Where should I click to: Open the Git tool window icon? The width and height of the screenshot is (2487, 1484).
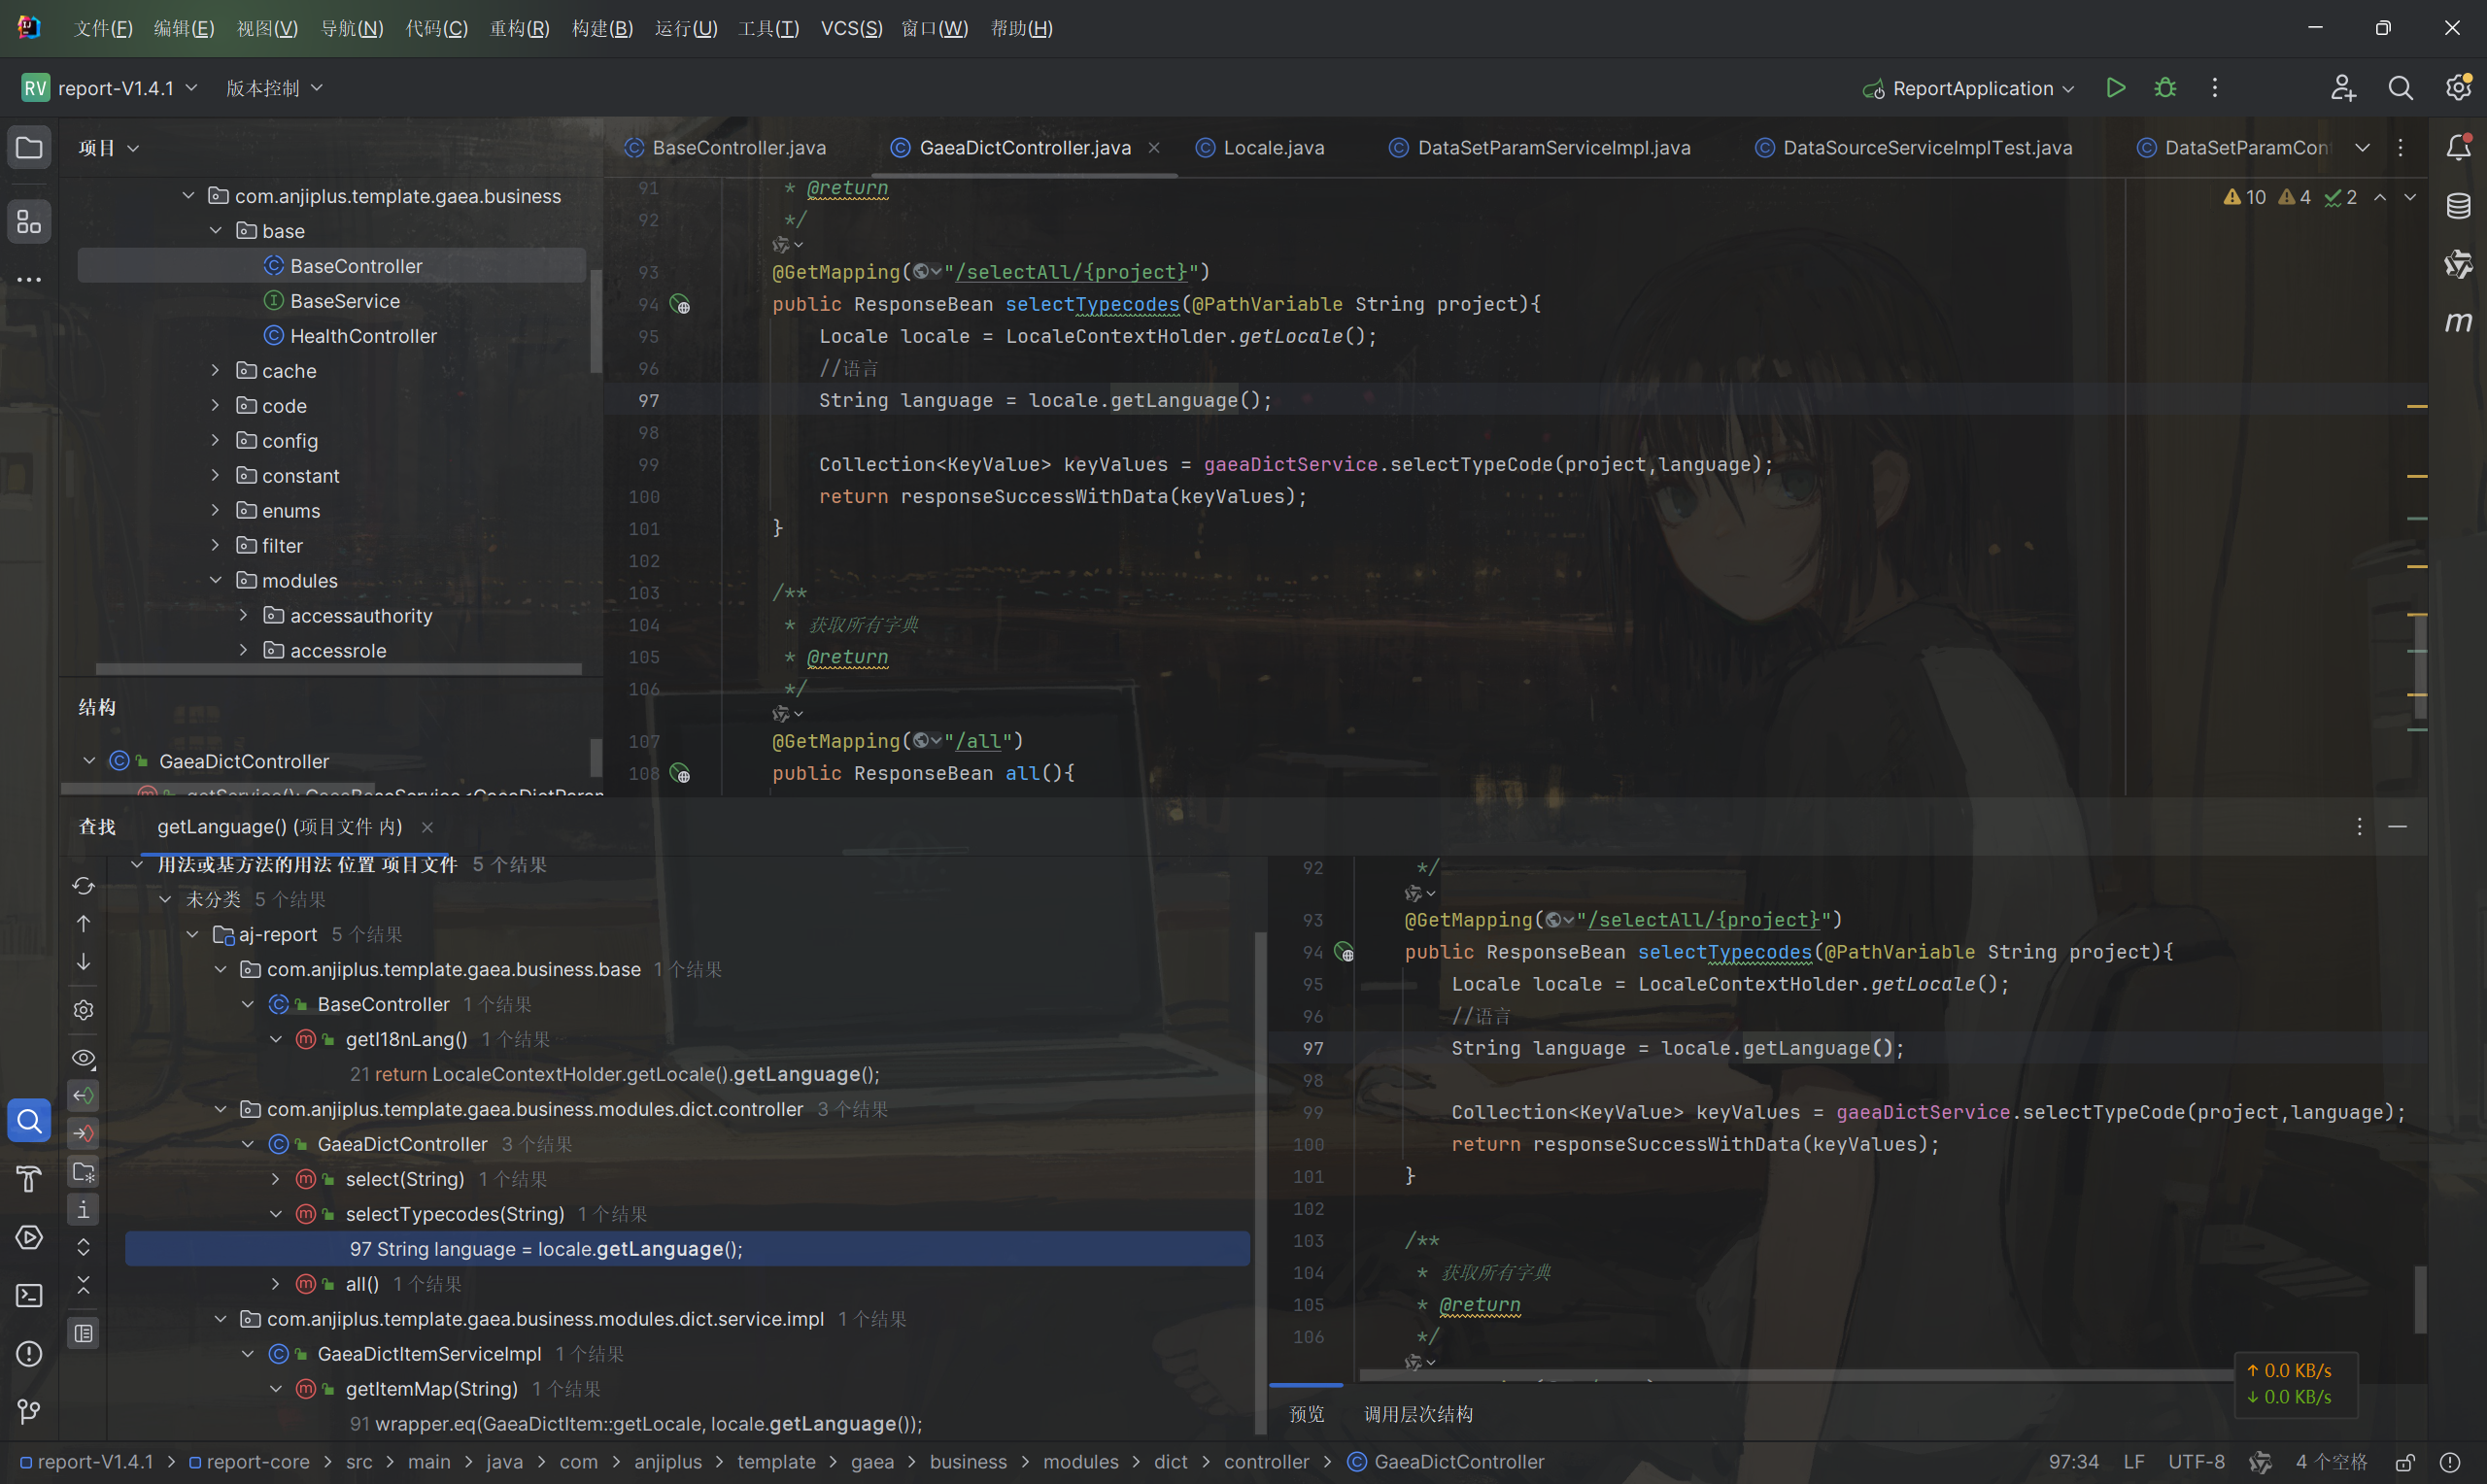pos(29,1411)
